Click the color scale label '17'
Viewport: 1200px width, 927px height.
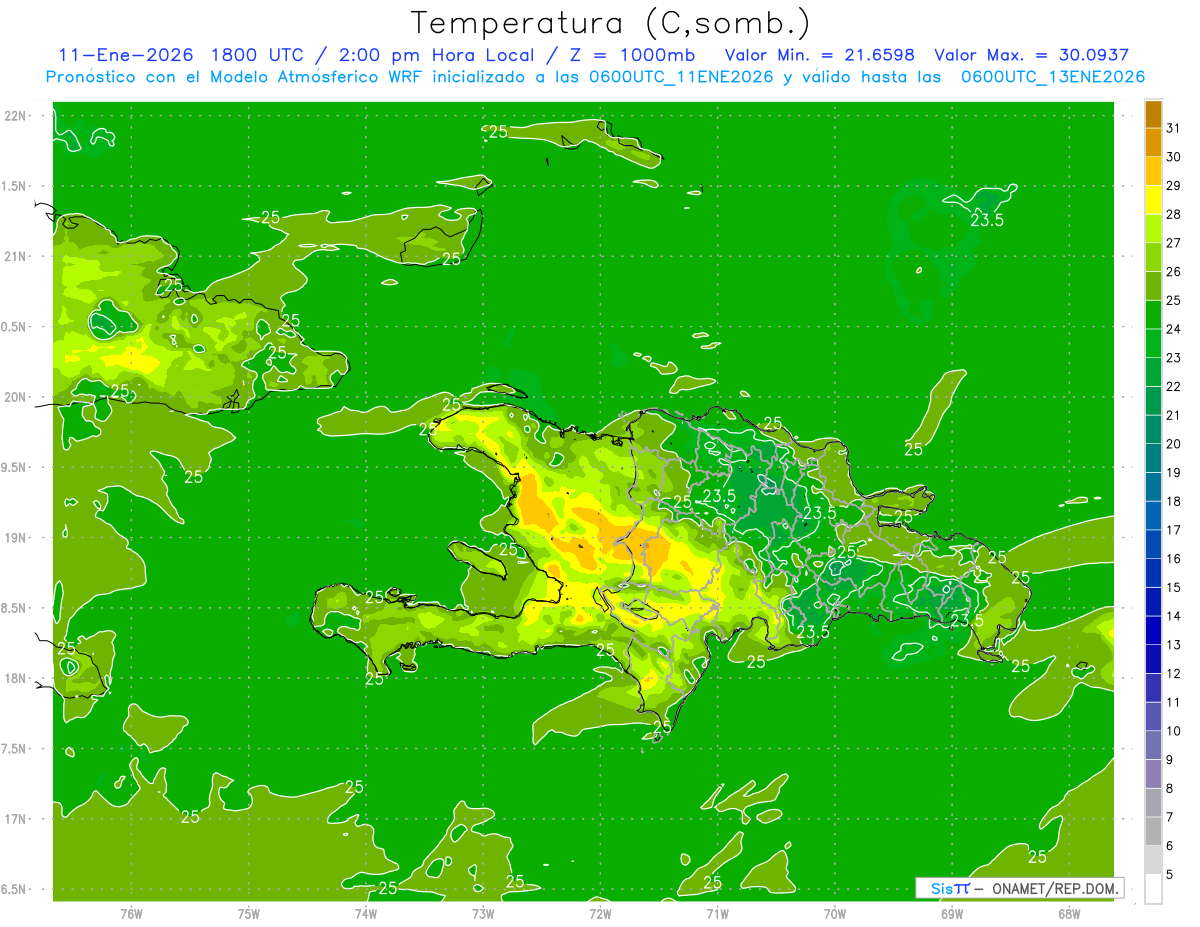[1173, 530]
